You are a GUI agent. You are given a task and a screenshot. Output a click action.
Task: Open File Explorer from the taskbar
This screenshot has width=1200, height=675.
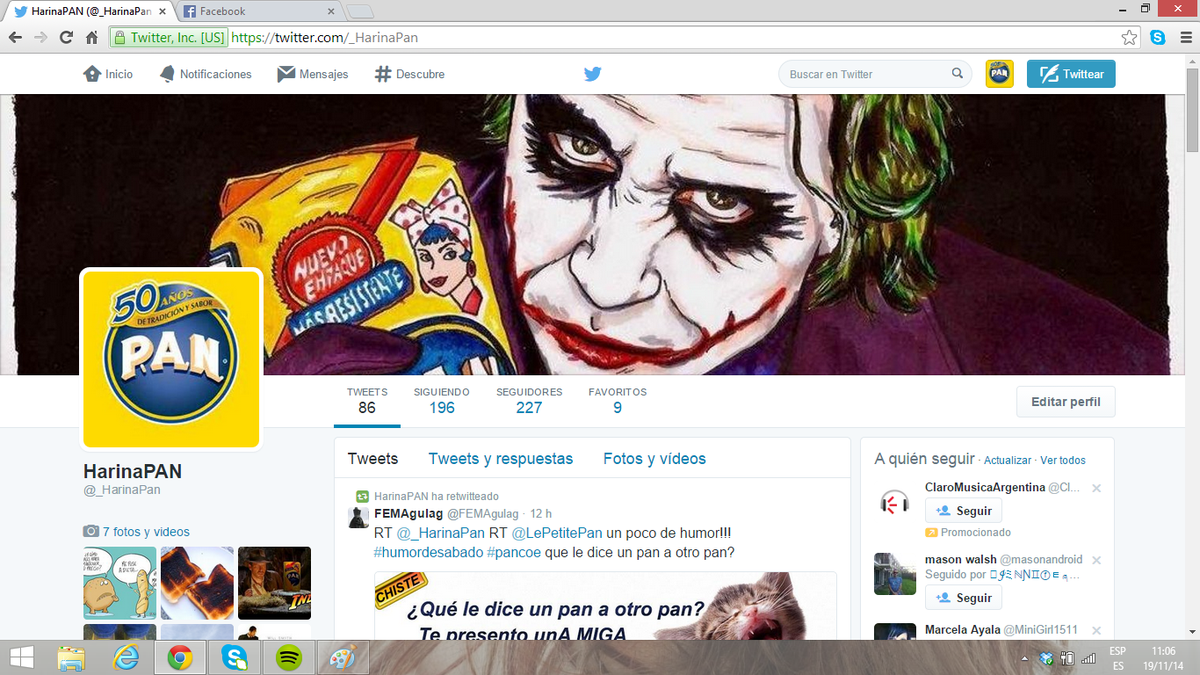coord(71,658)
